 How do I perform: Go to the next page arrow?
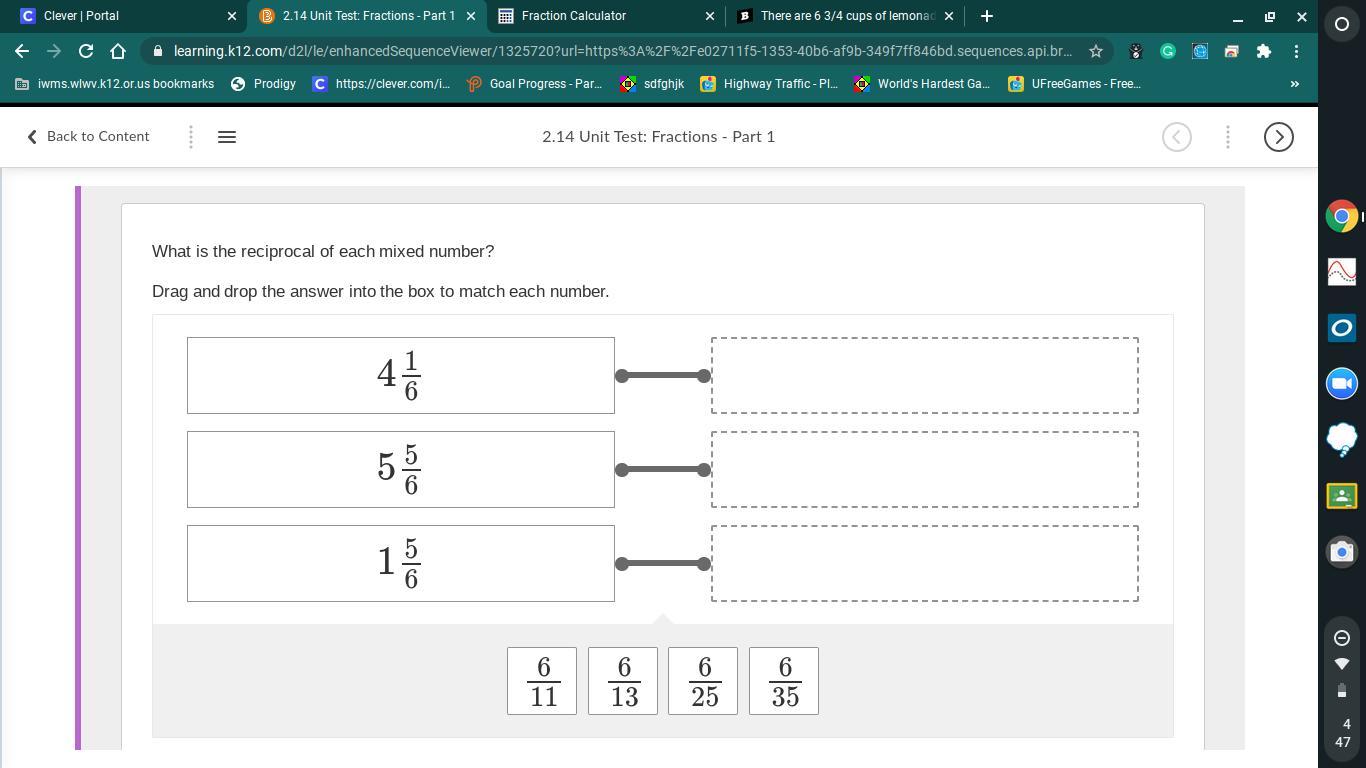coord(1279,137)
